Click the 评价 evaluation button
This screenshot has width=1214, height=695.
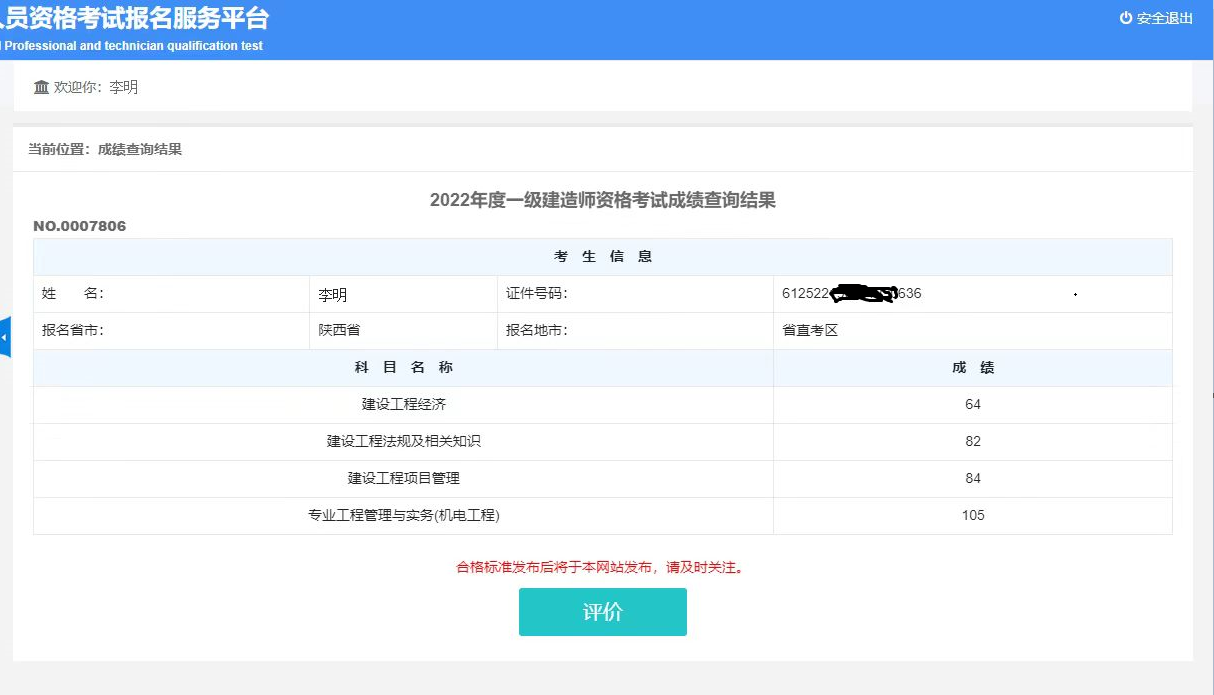[x=602, y=611]
